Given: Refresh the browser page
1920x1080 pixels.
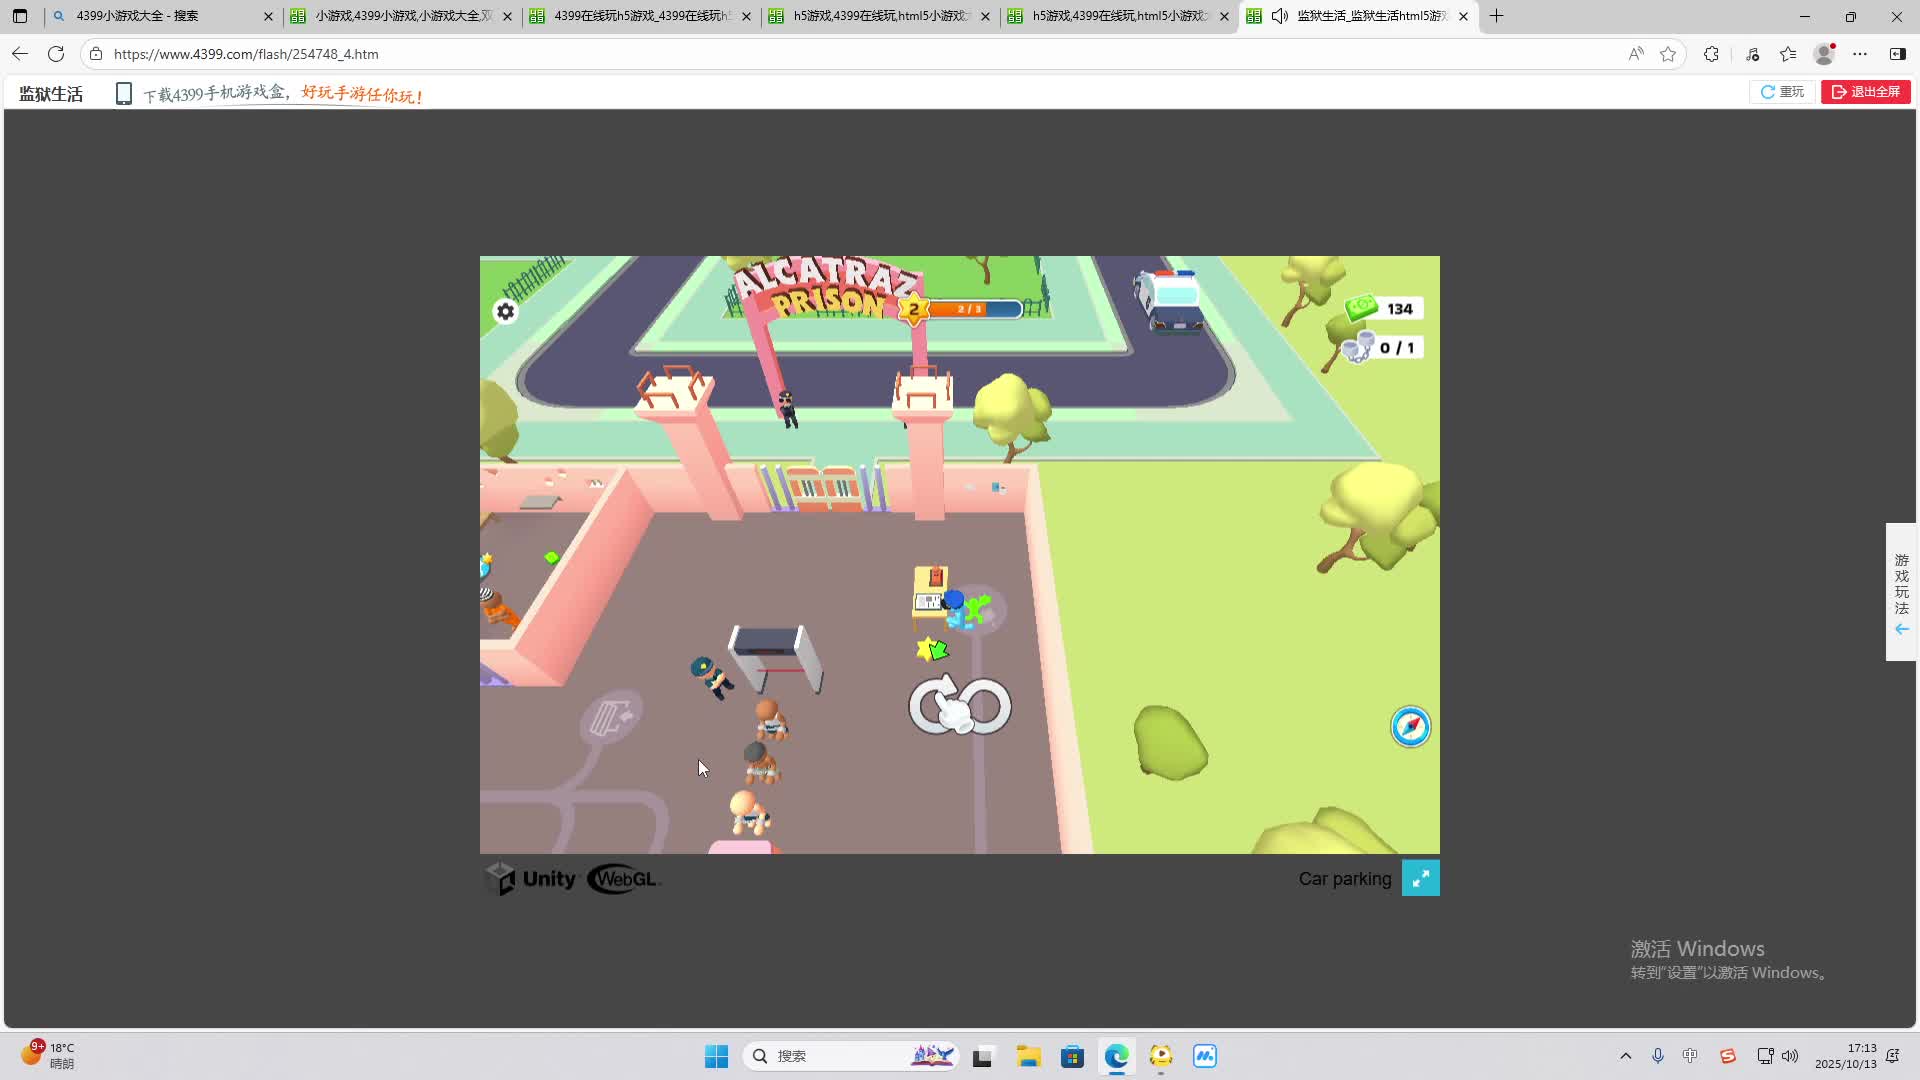Looking at the screenshot, I should (56, 54).
